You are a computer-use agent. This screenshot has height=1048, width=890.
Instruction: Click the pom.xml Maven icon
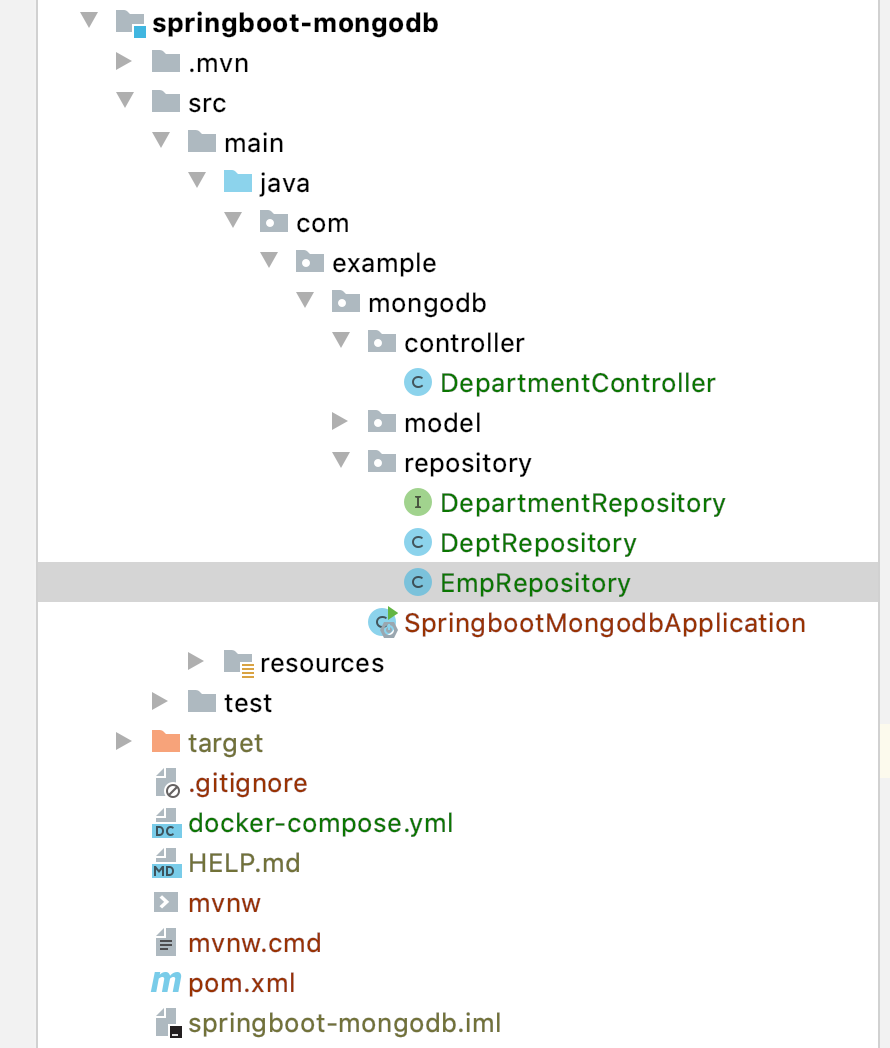[x=166, y=983]
